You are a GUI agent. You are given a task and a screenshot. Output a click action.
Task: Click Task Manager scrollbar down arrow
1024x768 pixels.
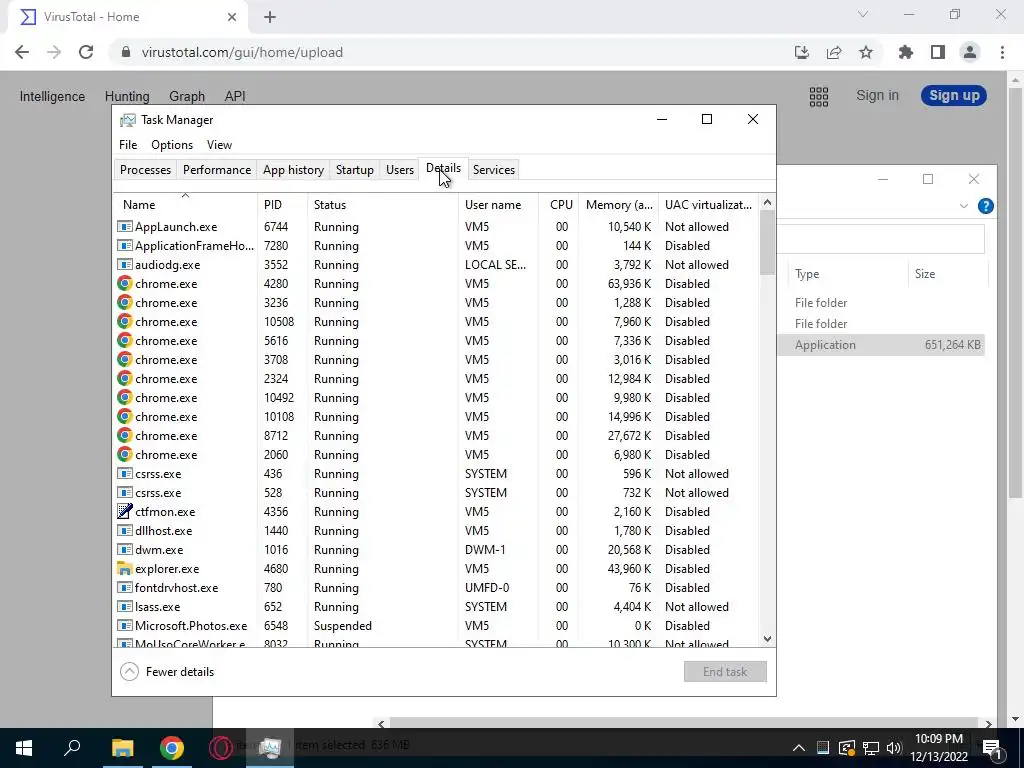coord(767,639)
